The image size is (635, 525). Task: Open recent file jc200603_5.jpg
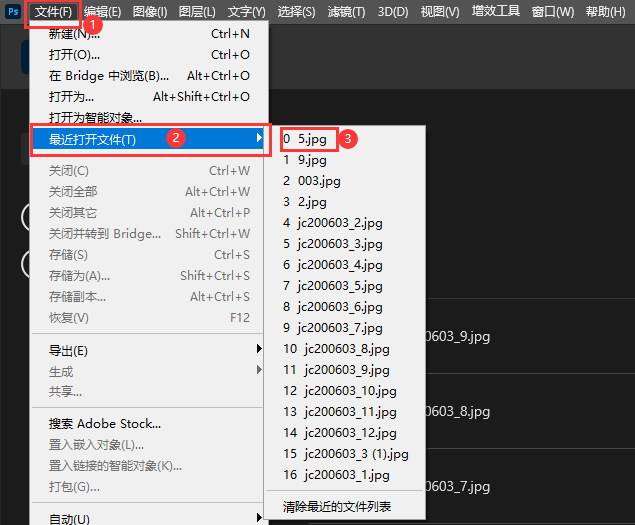(x=345, y=286)
